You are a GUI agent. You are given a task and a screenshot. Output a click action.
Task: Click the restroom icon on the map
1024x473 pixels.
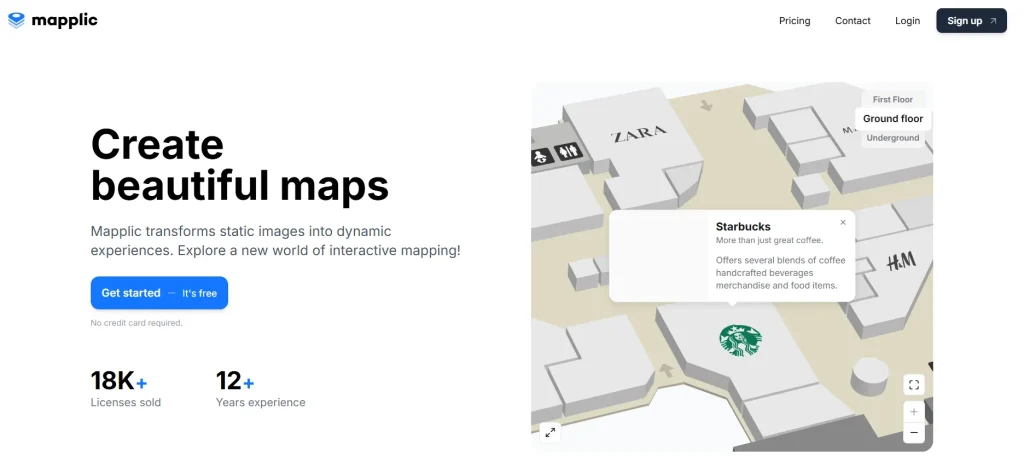[x=568, y=152]
